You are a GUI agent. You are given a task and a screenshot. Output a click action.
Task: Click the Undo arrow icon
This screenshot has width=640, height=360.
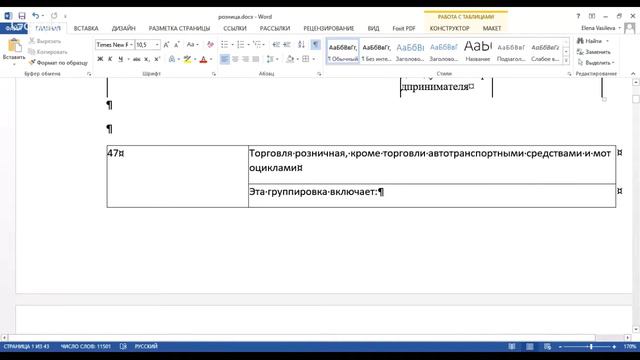tap(36, 16)
